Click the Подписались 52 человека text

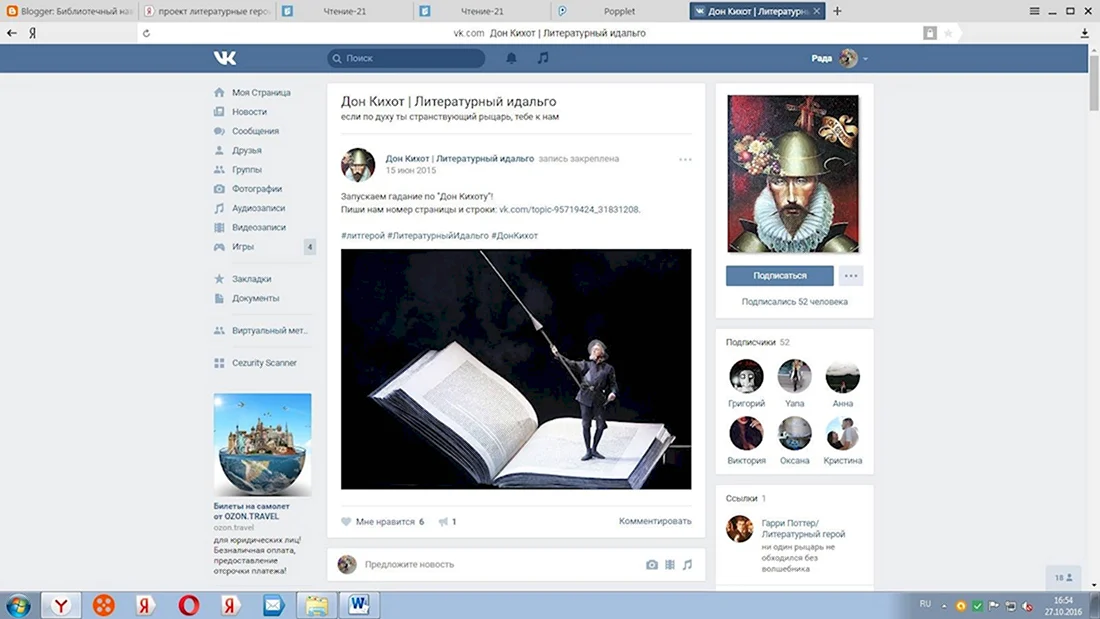click(x=794, y=302)
